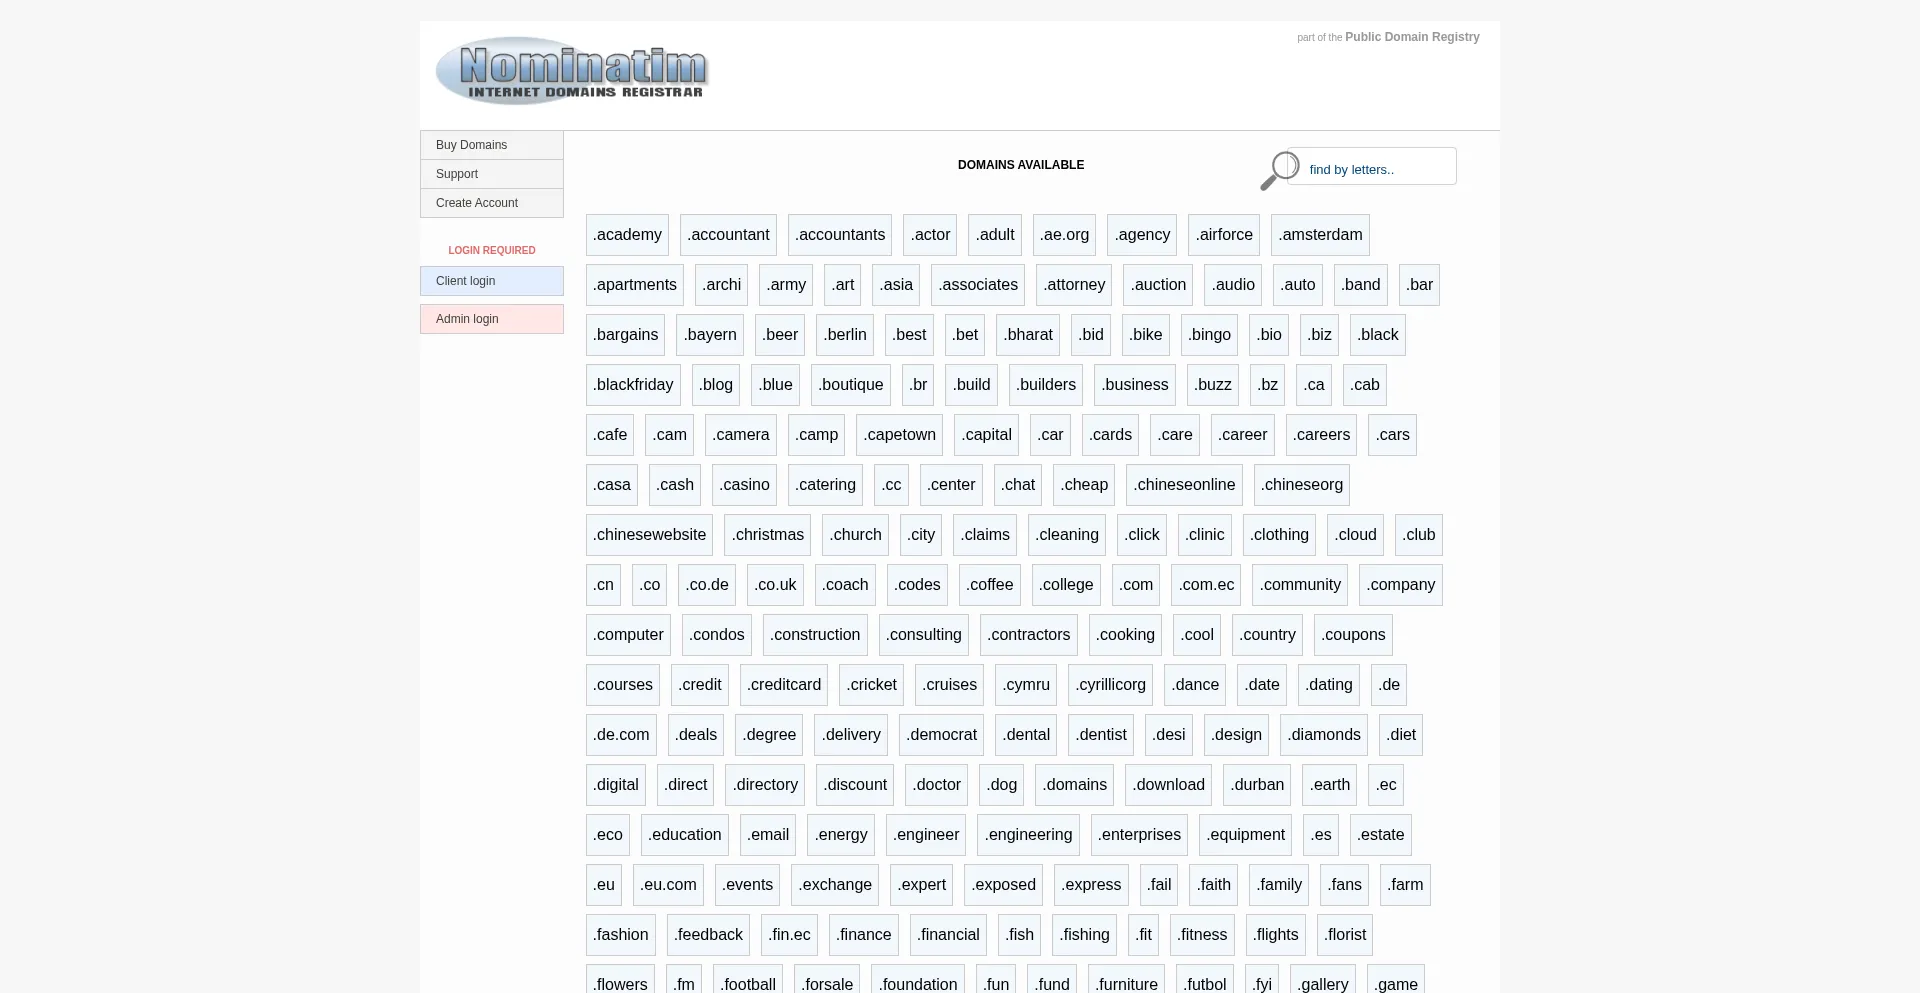The width and height of the screenshot is (1920, 993).
Task: Select the .chineseonline domain
Action: [x=1184, y=485]
